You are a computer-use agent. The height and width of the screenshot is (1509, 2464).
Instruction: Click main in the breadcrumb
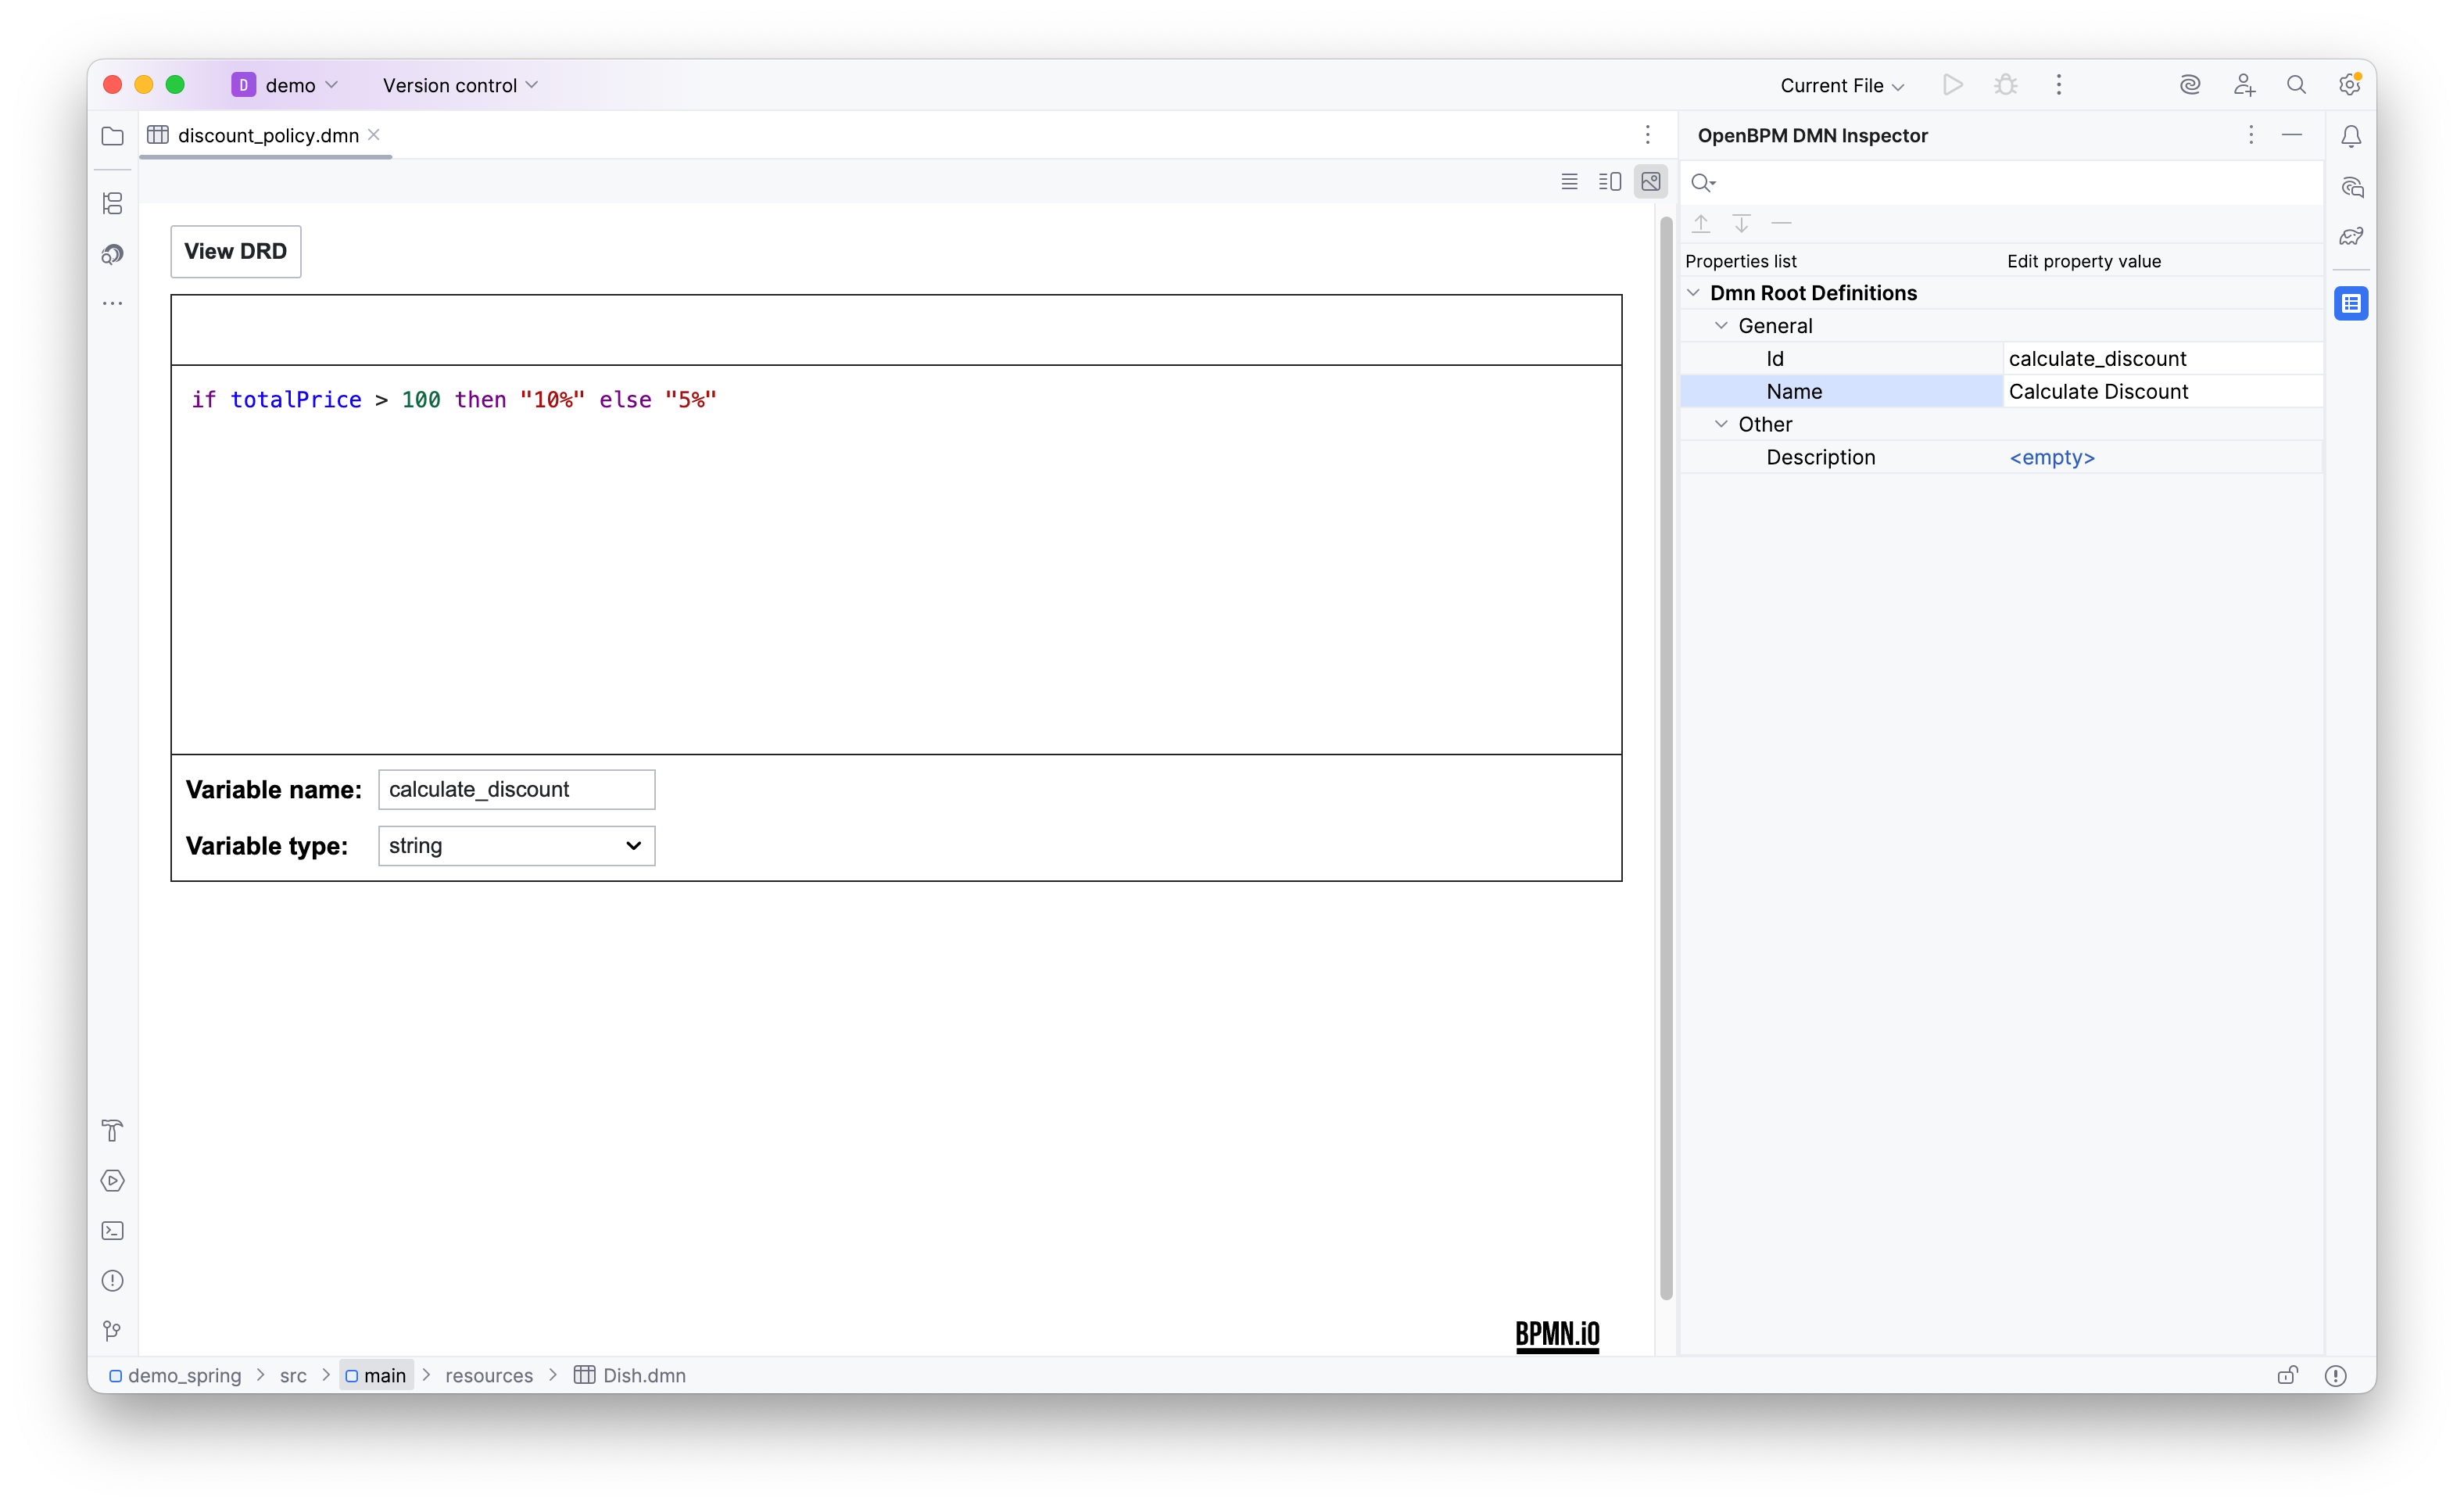[x=376, y=1376]
